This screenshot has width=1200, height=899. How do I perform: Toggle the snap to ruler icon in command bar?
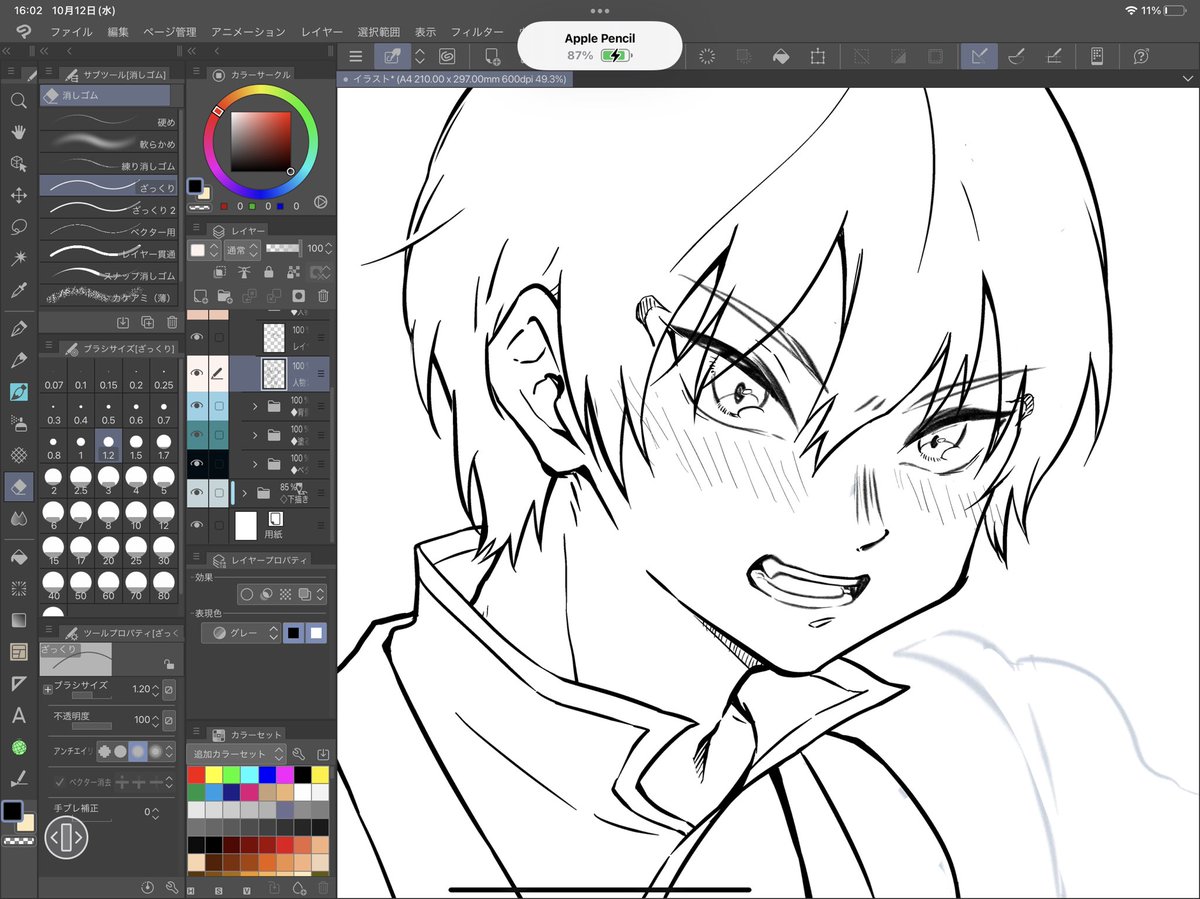pyautogui.click(x=979, y=57)
